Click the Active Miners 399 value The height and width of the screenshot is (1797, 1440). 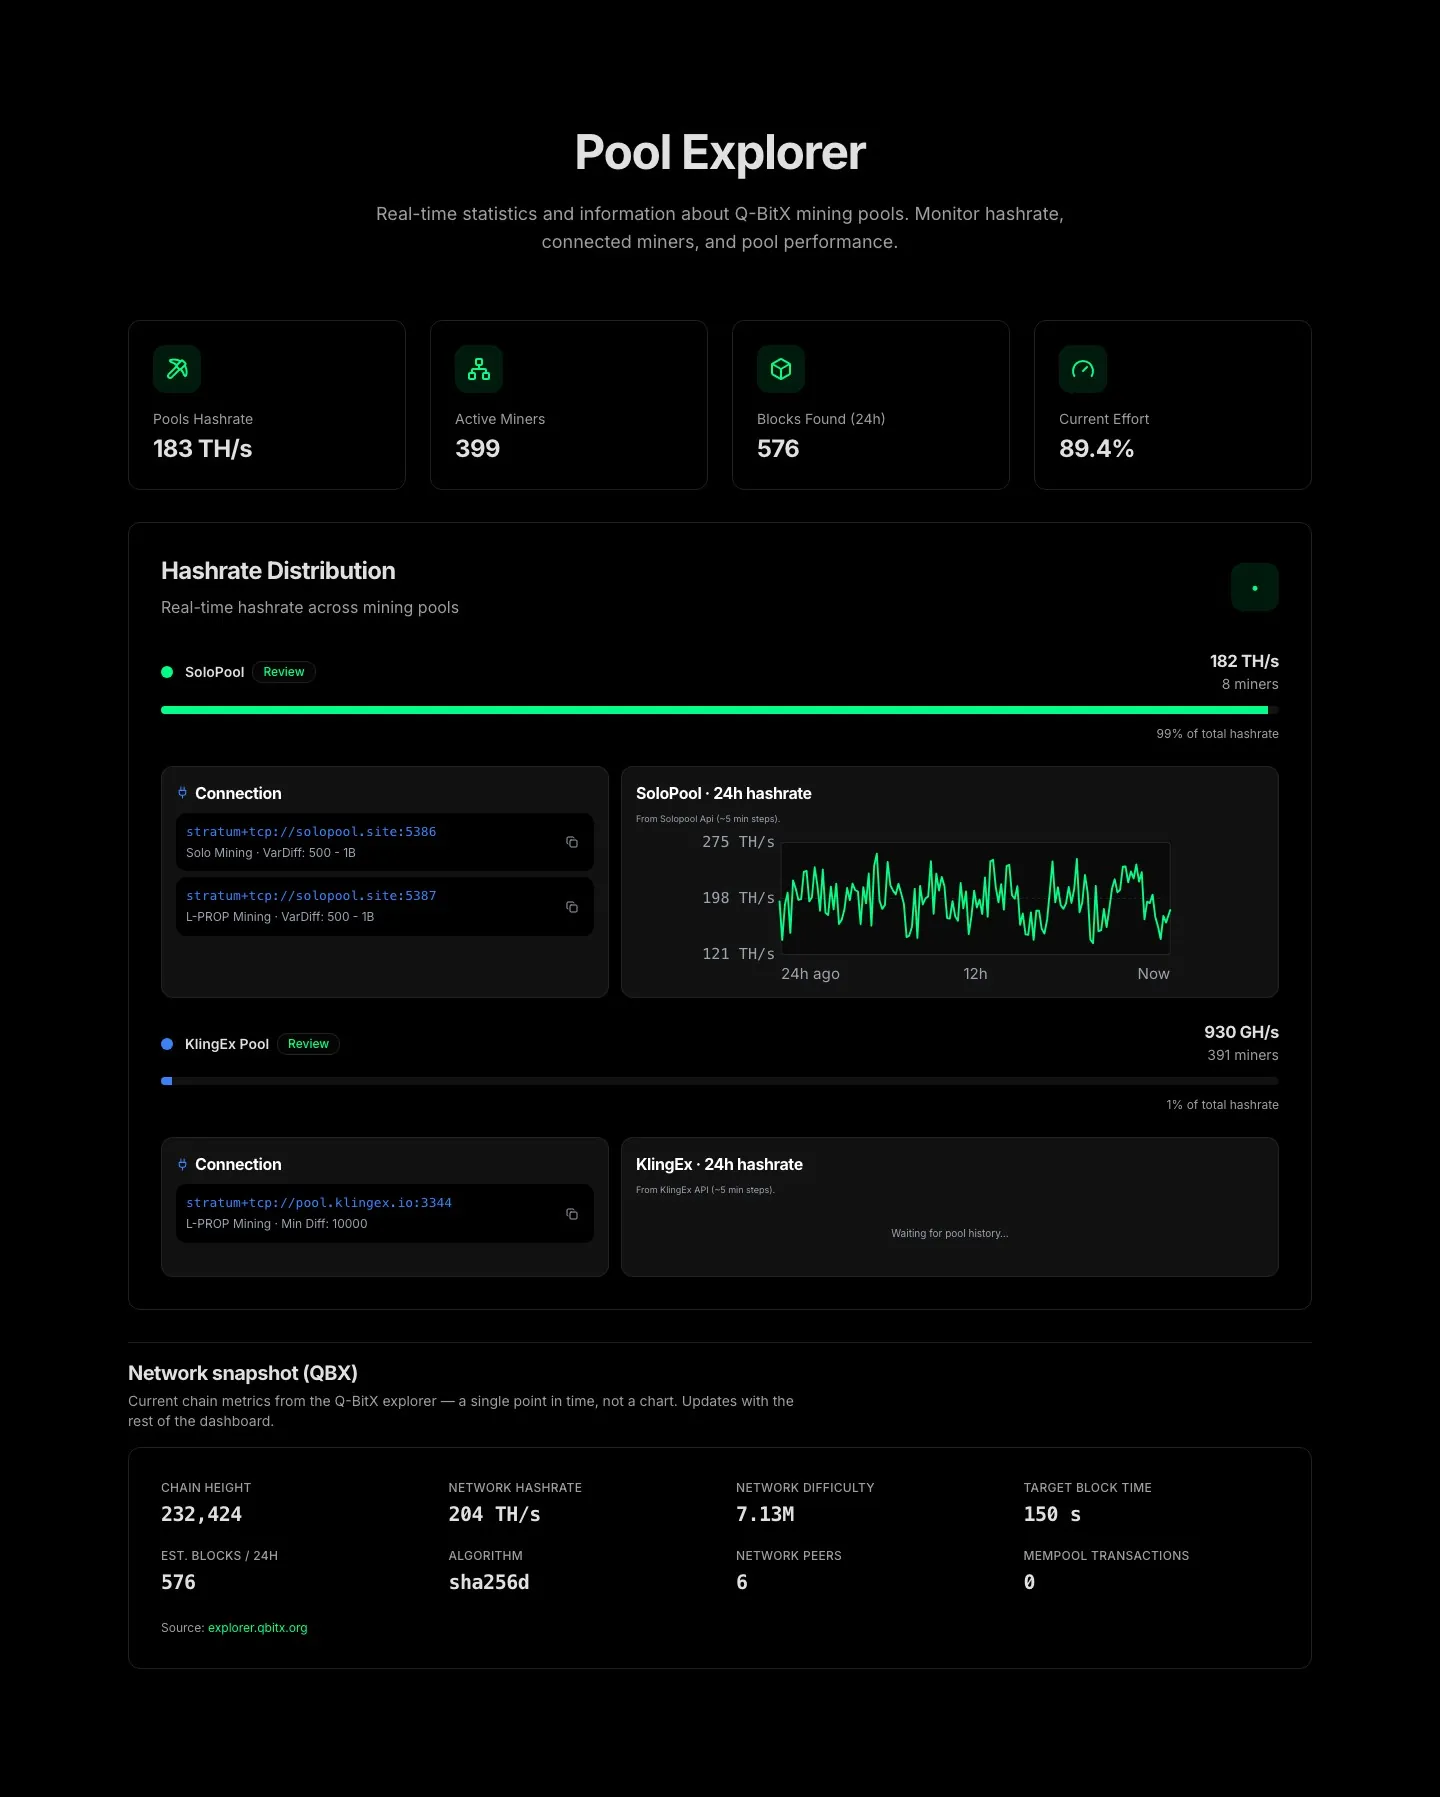pos(477,449)
